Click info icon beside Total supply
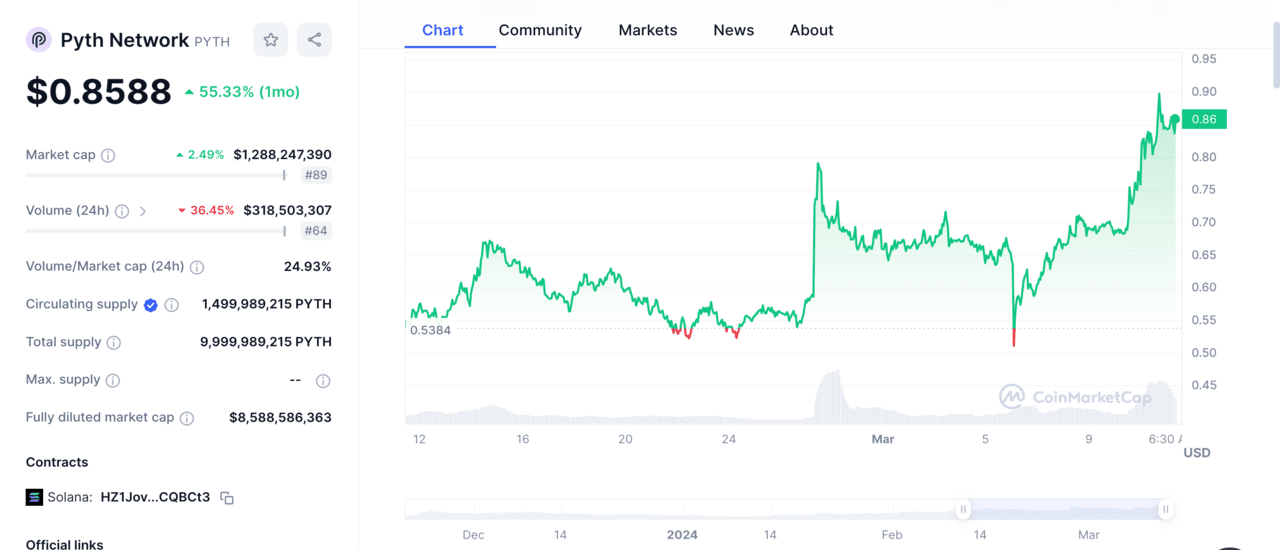This screenshot has height=550, width=1280. point(114,343)
